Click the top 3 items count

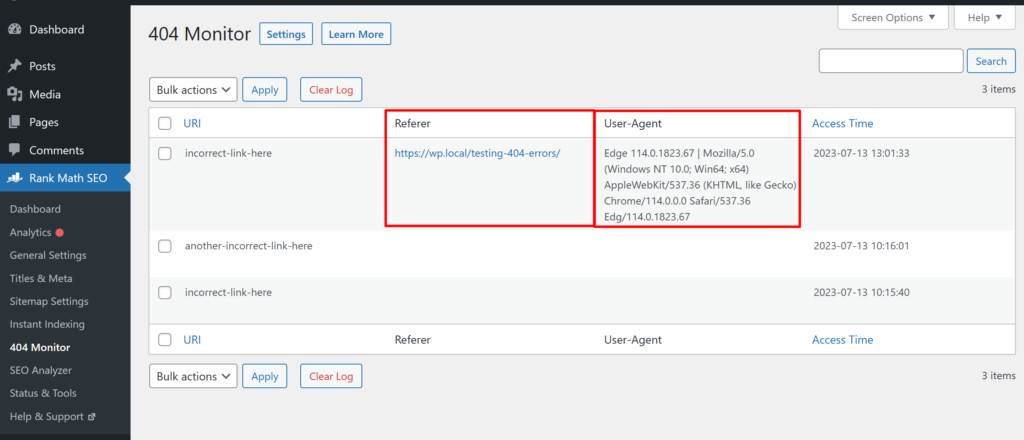(999, 89)
